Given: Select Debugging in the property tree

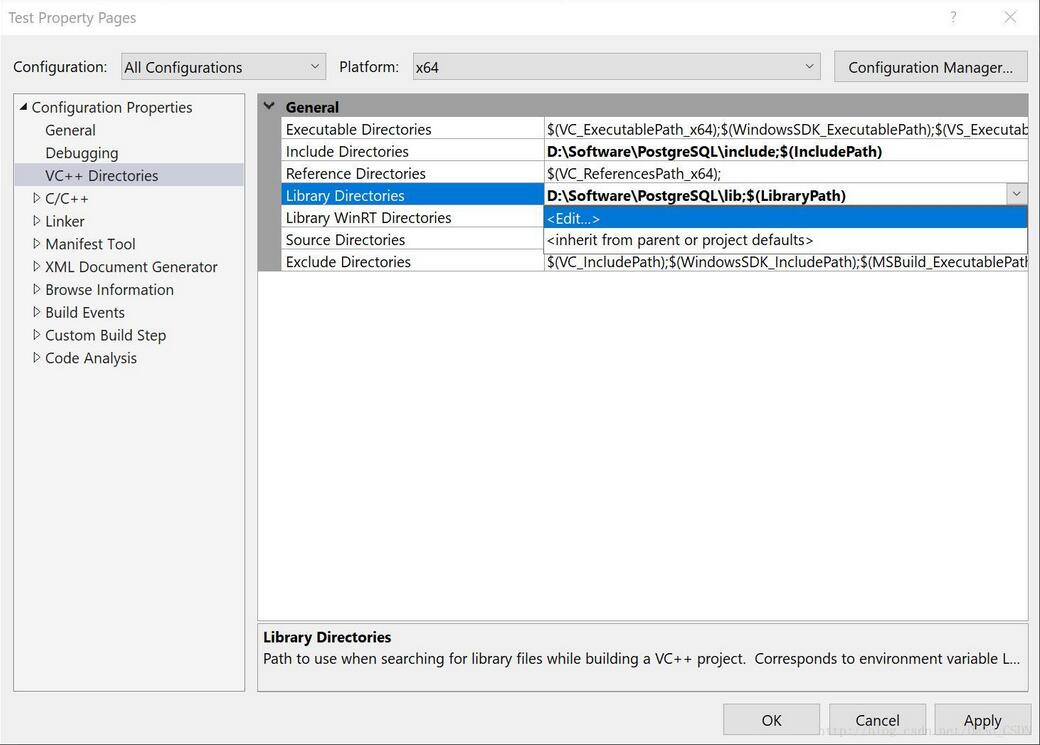Looking at the screenshot, I should tap(82, 153).
